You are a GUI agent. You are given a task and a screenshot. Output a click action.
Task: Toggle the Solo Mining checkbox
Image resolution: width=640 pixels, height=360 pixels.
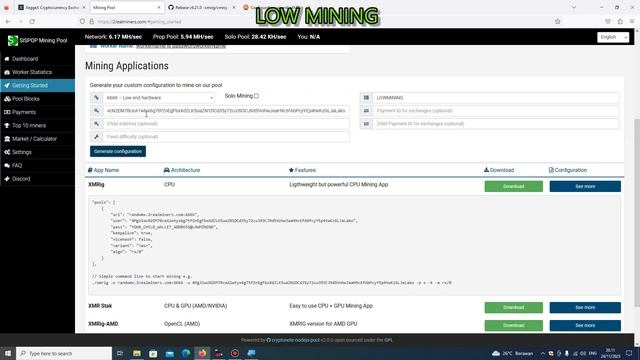pos(256,96)
